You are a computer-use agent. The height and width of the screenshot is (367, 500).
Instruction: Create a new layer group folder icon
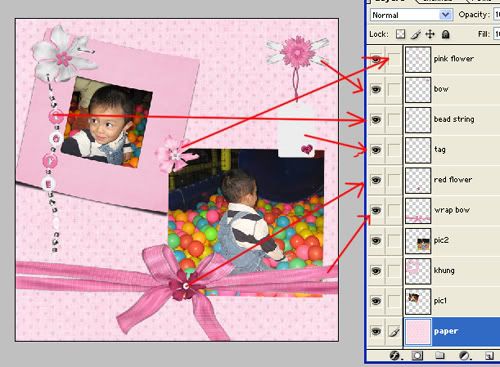[x=440, y=356]
